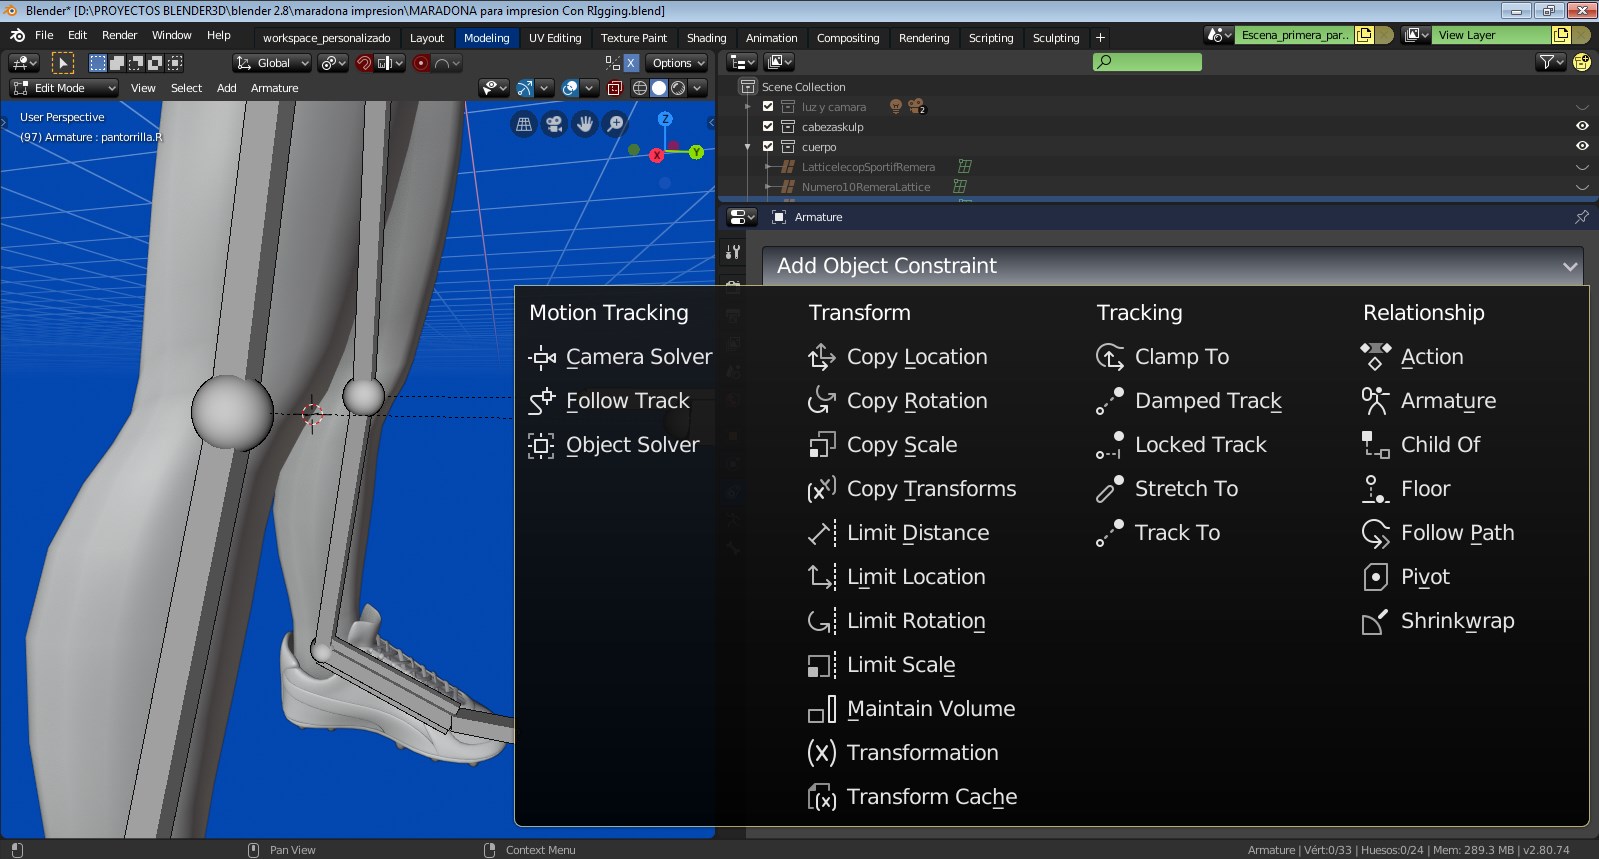Toggle snapping magnet icon
Image resolution: width=1599 pixels, height=859 pixels.
[364, 63]
